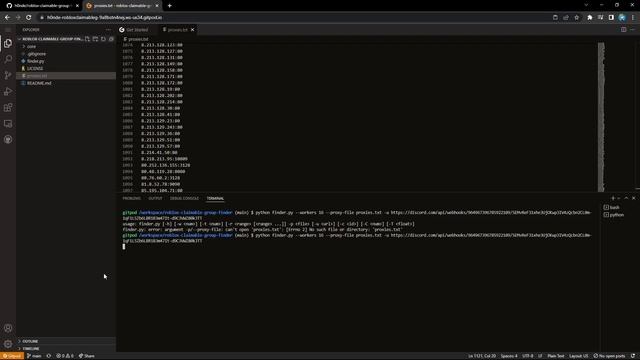Change language mode from Plain Text
640x360 pixels.
(x=556, y=356)
